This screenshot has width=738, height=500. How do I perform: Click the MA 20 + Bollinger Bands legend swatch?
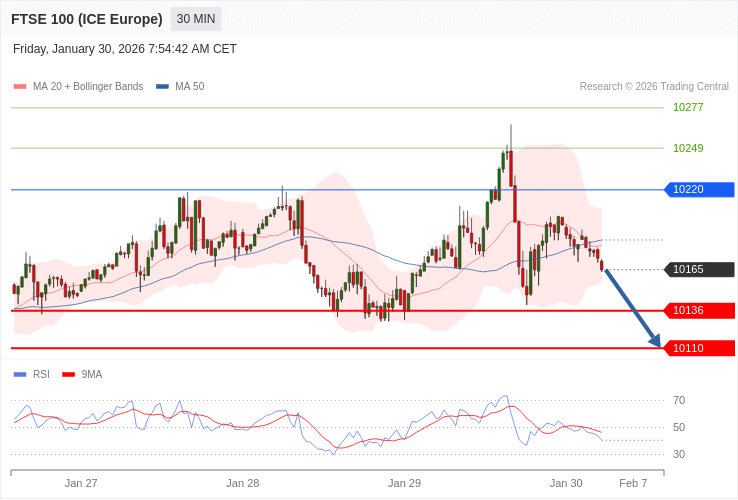[20, 87]
